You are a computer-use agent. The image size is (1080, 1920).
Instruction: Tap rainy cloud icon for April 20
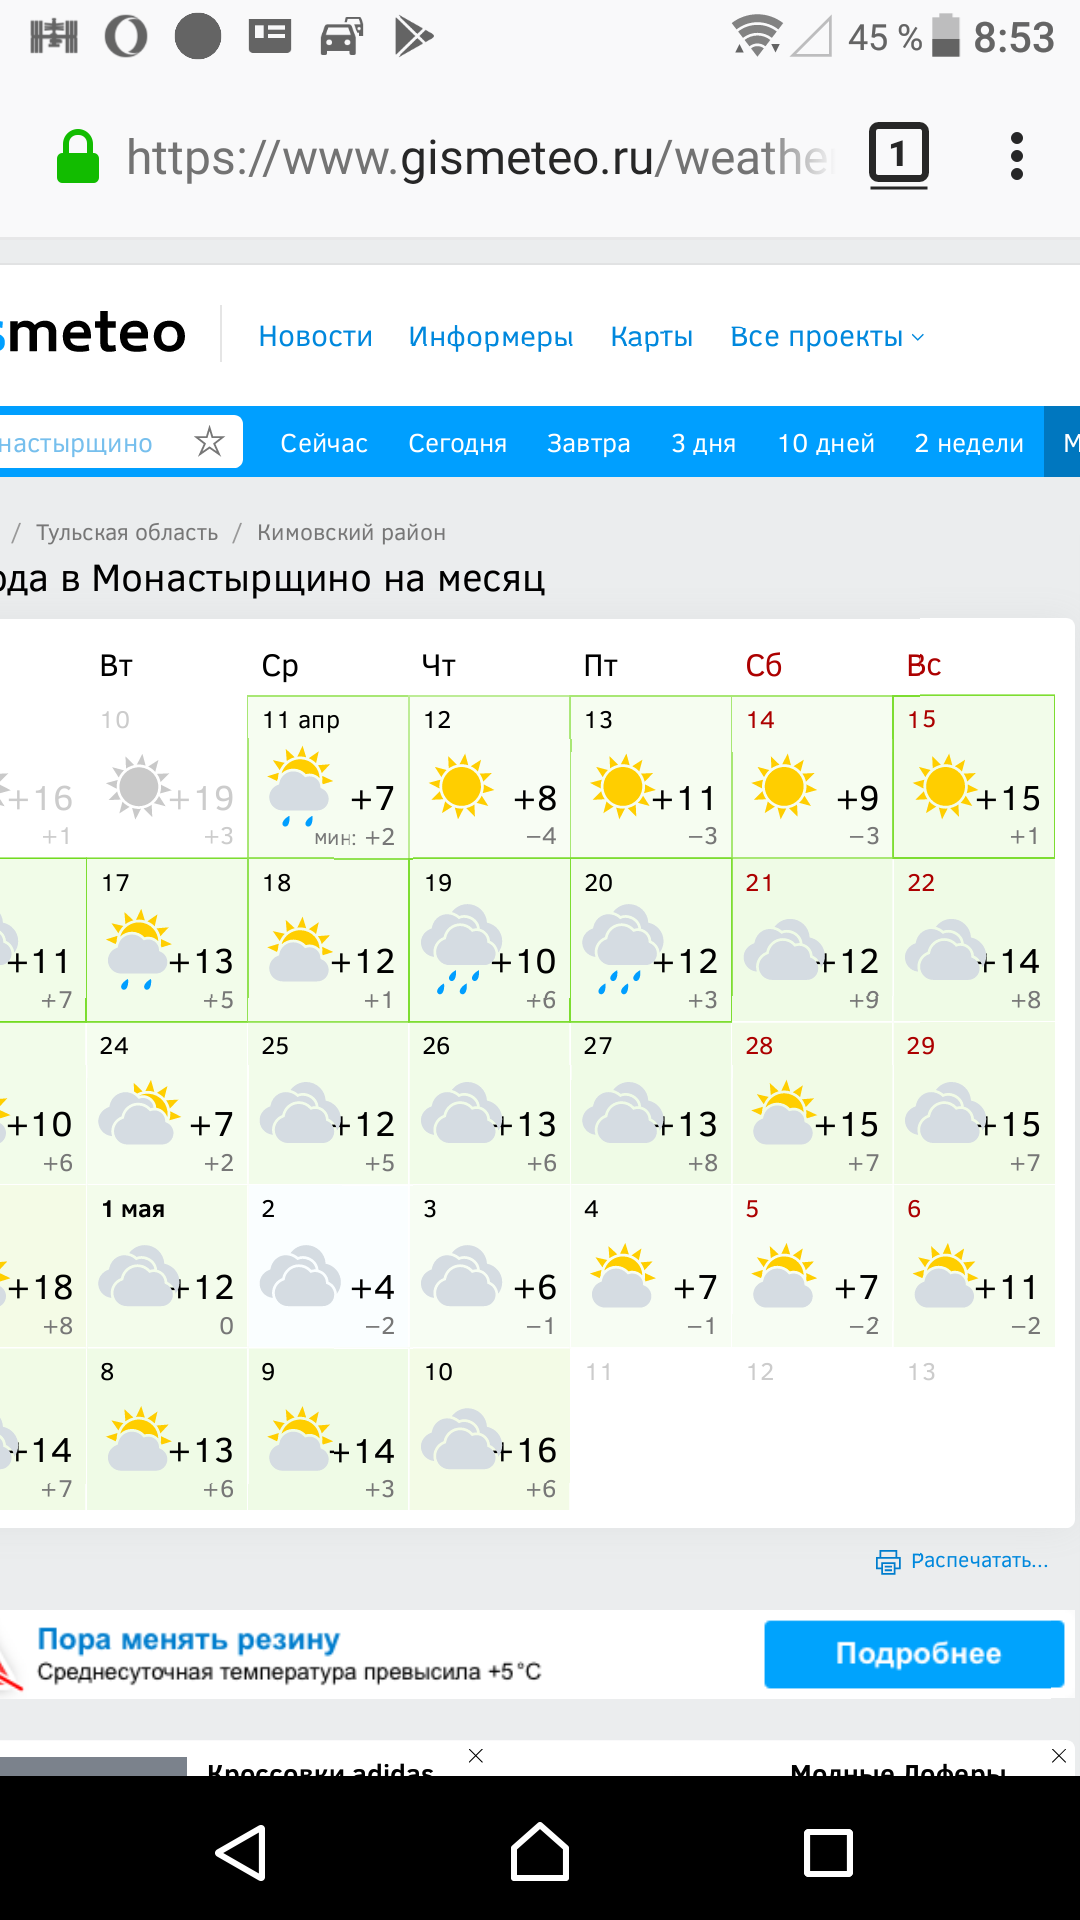coord(622,950)
